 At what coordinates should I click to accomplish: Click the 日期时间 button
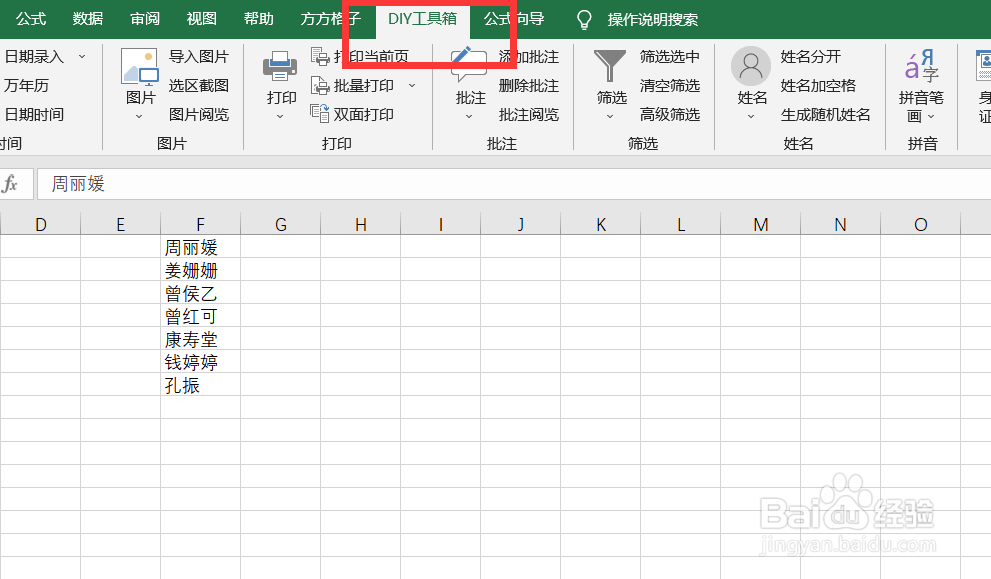click(x=34, y=114)
